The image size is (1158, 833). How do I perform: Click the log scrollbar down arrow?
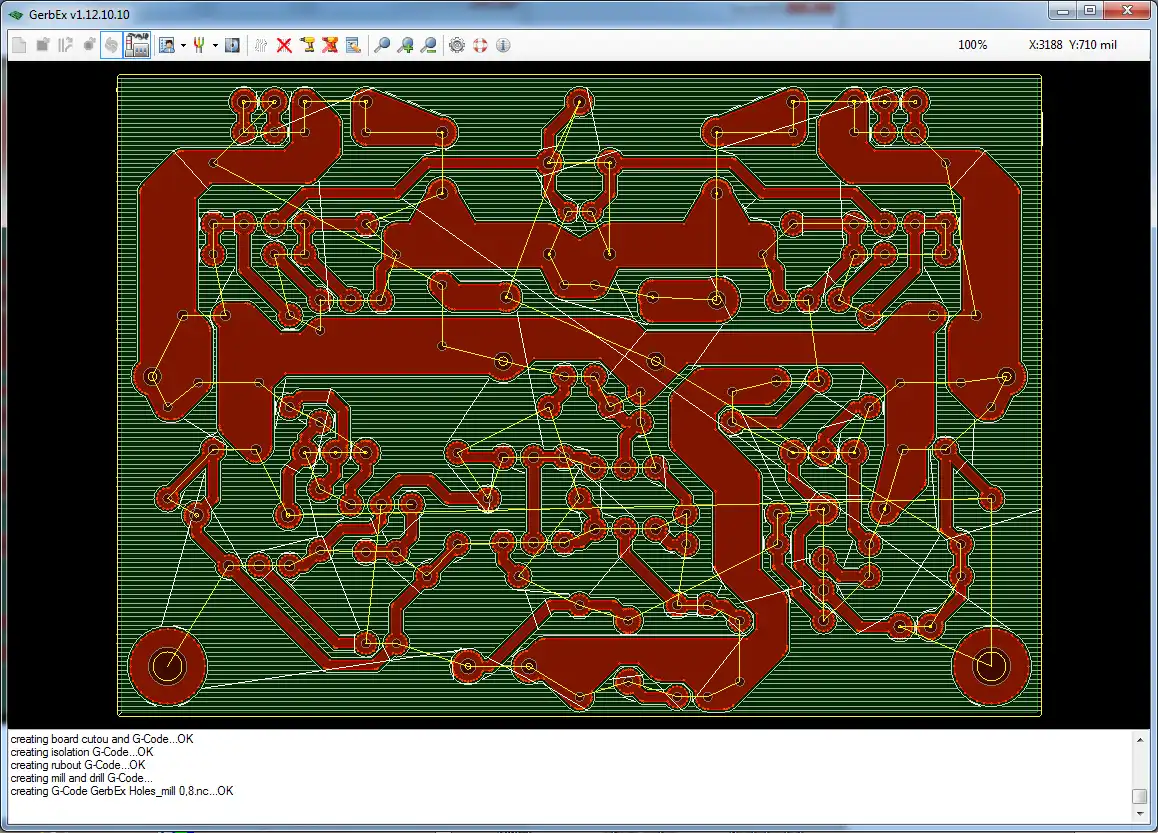click(1140, 814)
